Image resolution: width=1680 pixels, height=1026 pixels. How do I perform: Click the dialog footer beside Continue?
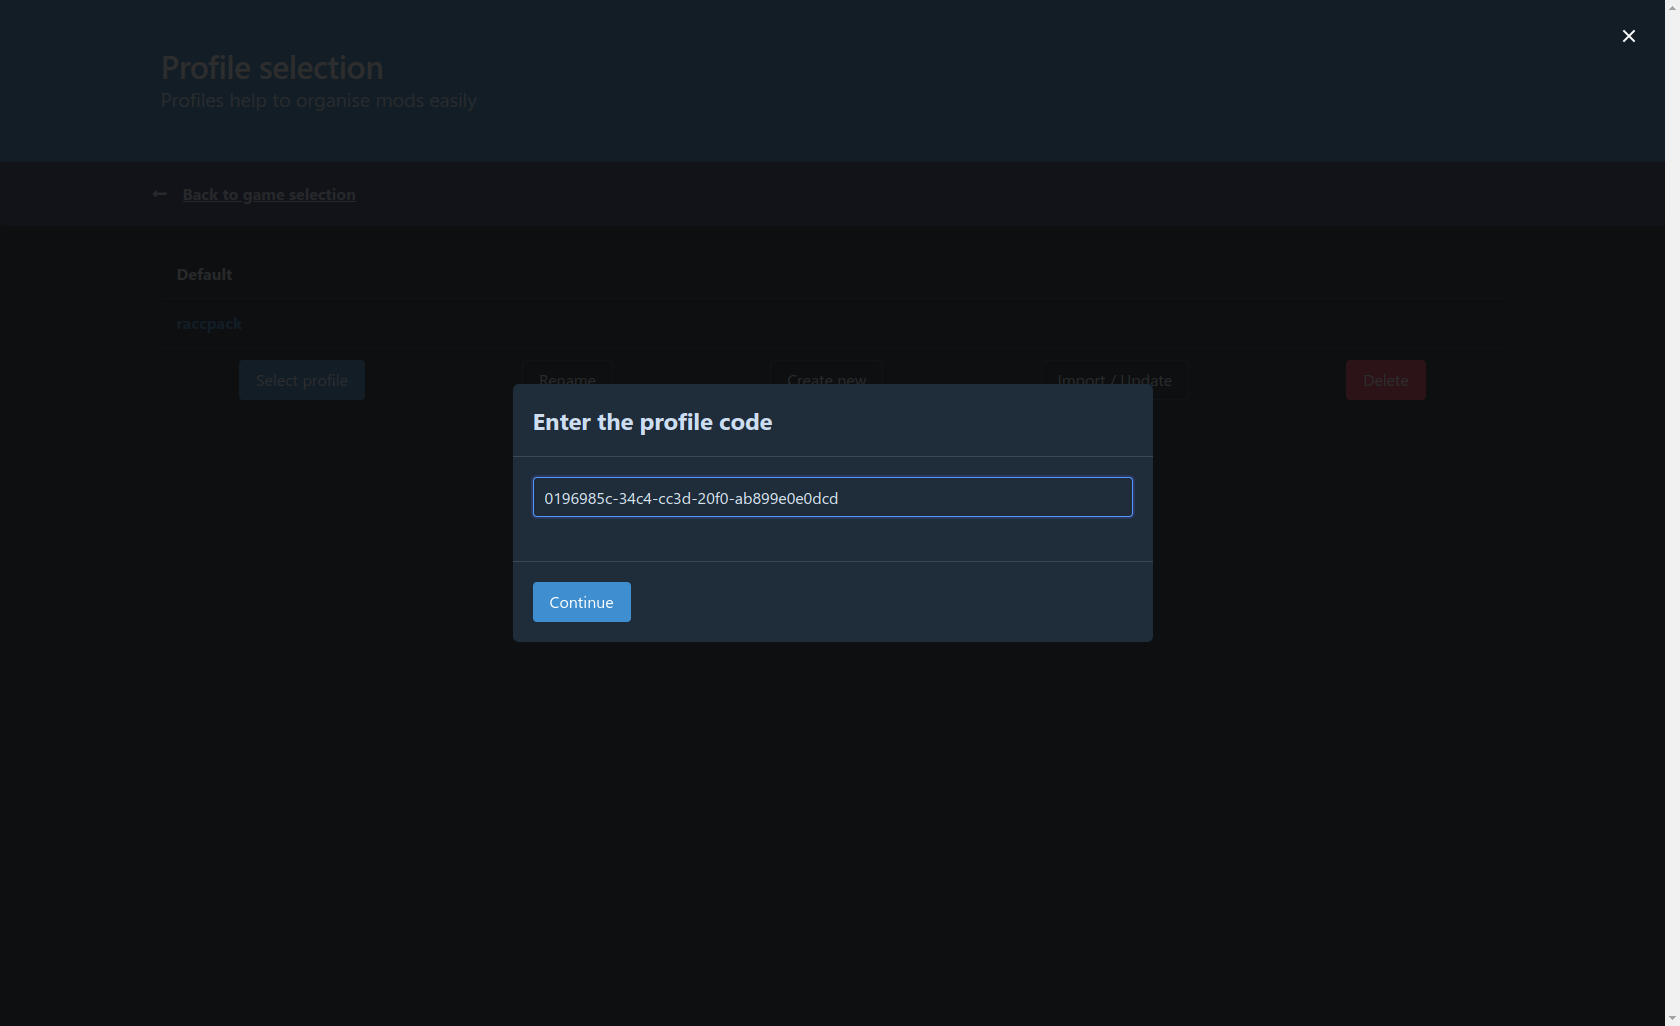click(880, 602)
